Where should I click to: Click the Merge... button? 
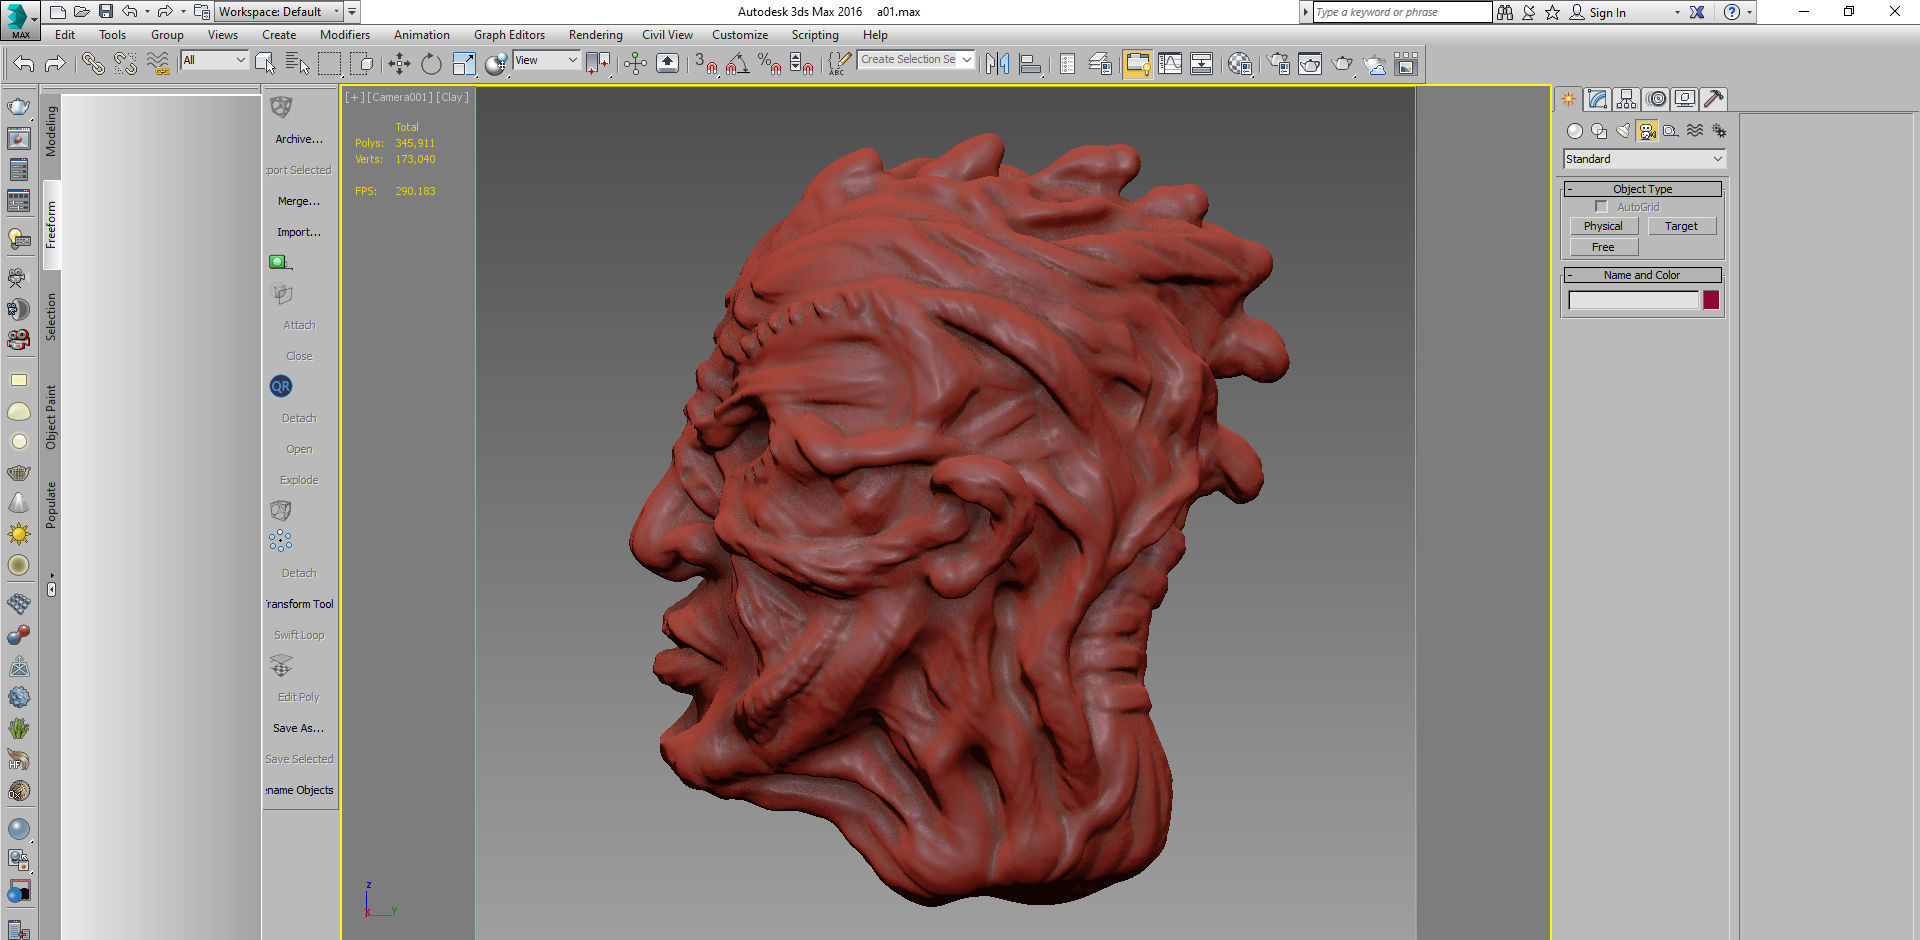click(299, 201)
